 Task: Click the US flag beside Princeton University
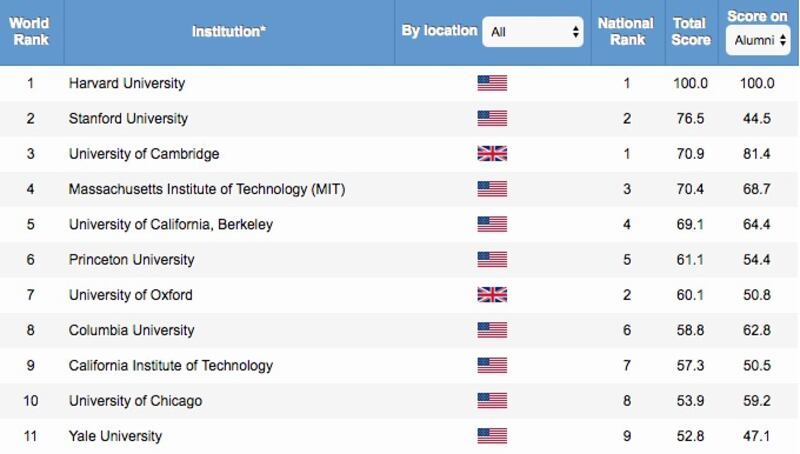point(492,260)
